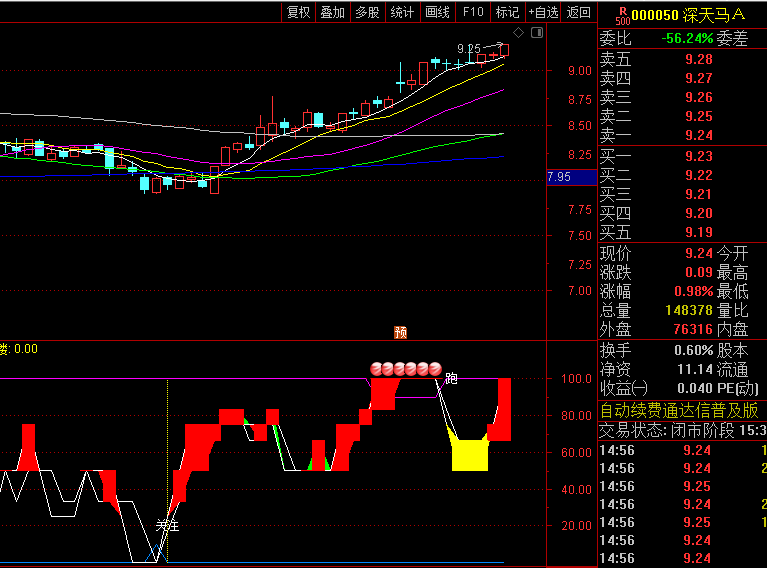767x568 pixels.
Task: Click the 涨幅 value 0.98%
Action: pos(694,292)
